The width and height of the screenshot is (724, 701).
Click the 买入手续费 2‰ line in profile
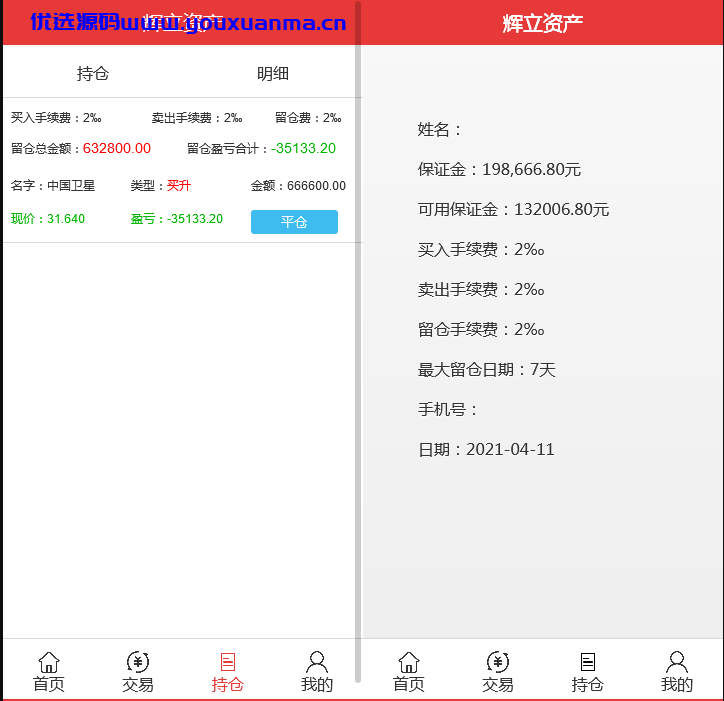click(481, 249)
